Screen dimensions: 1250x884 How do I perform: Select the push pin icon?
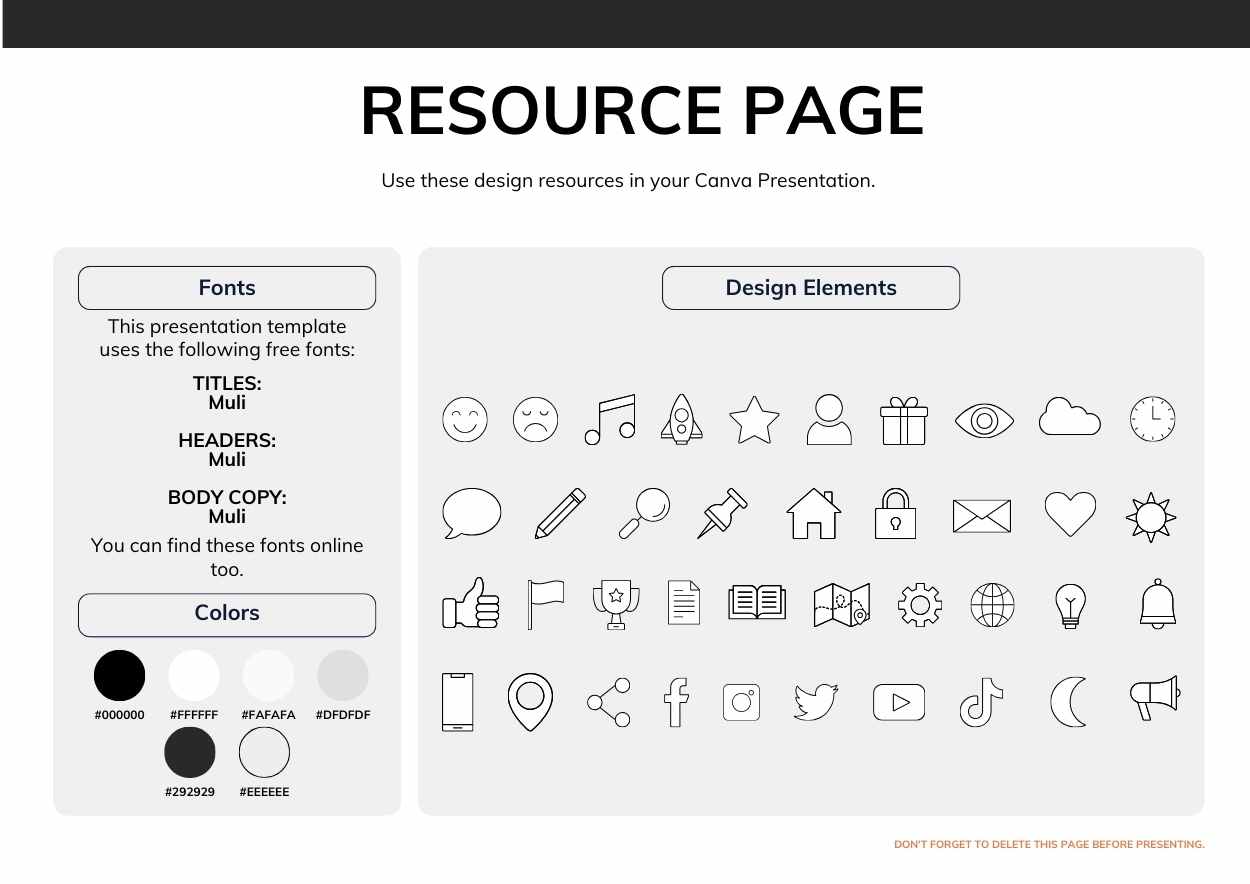click(x=724, y=514)
